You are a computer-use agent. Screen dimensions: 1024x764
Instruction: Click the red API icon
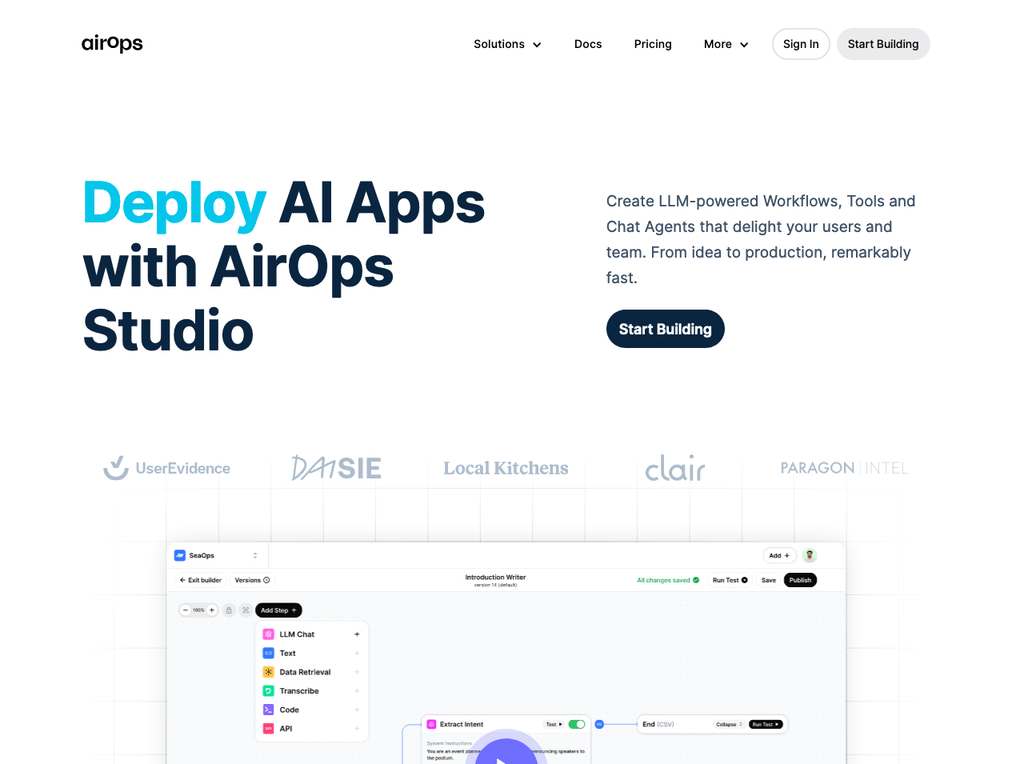tap(268, 729)
